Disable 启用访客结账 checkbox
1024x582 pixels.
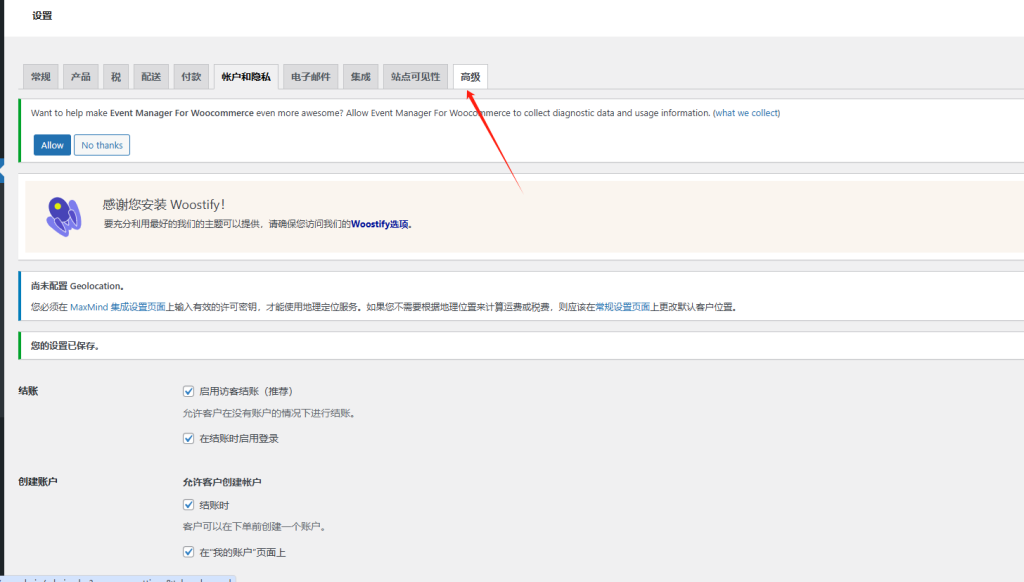tap(188, 390)
